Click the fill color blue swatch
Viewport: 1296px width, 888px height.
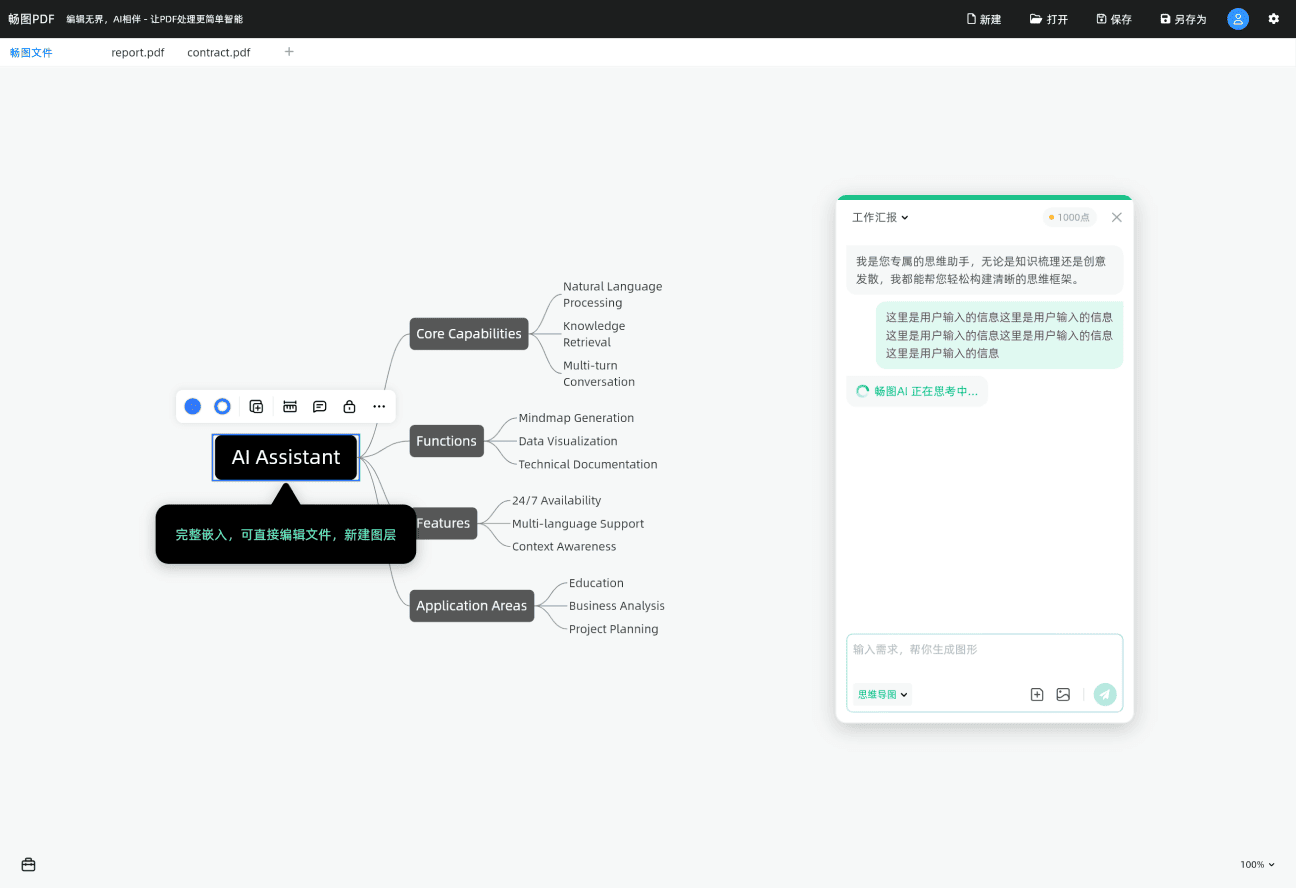coord(193,406)
